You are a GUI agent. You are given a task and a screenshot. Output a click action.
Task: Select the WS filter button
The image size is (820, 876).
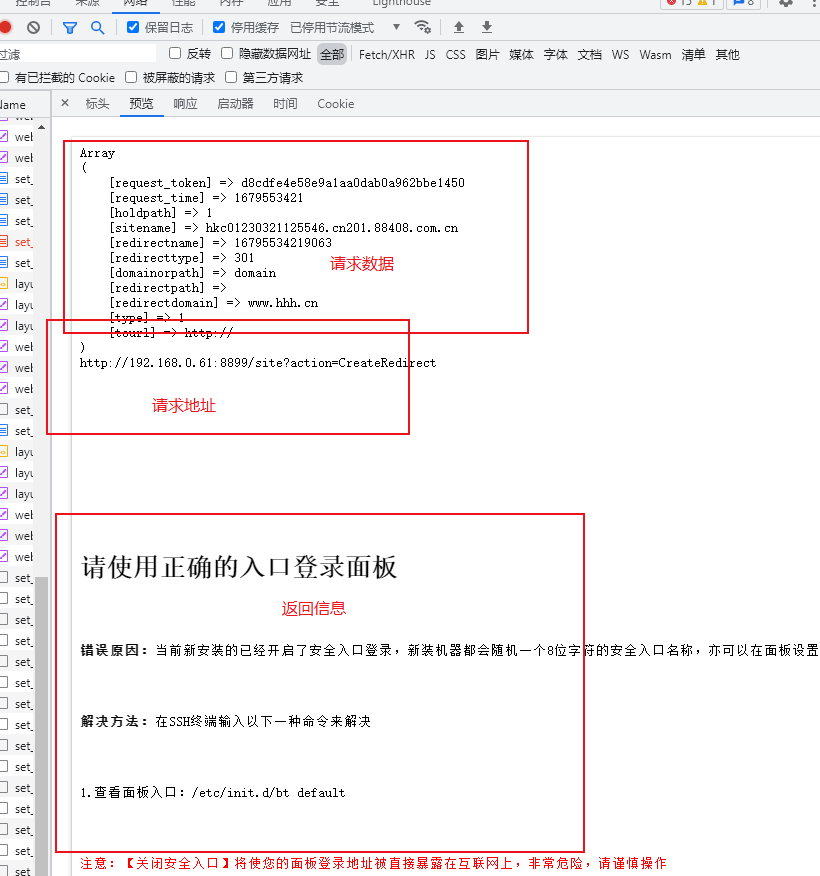click(x=620, y=55)
